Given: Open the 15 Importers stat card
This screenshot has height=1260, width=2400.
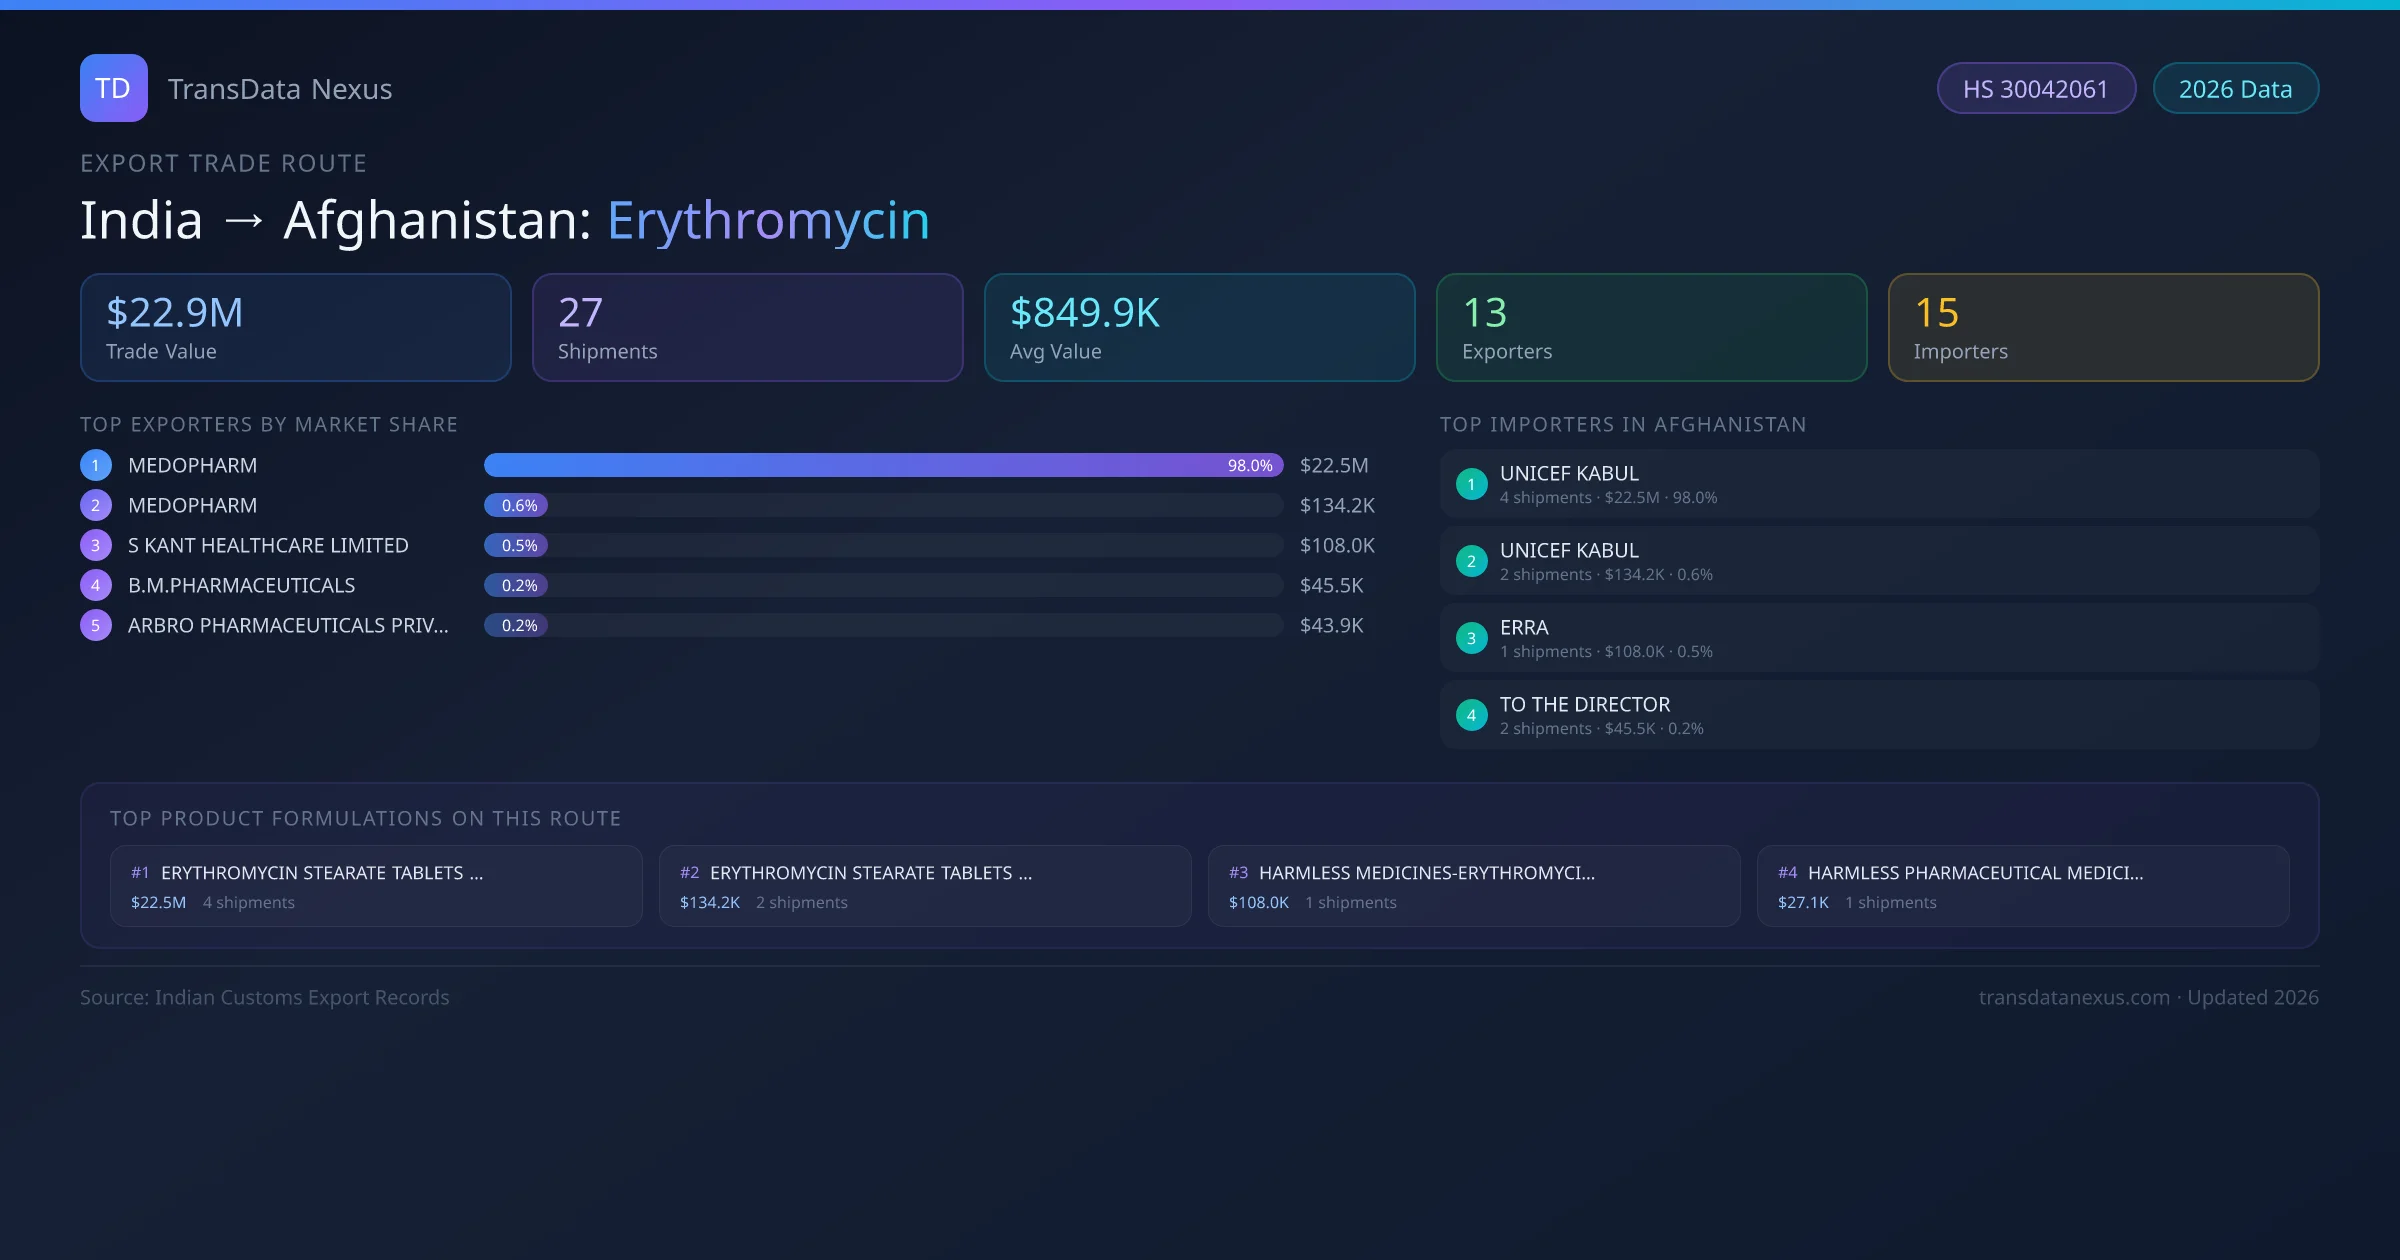Looking at the screenshot, I should click(2103, 327).
